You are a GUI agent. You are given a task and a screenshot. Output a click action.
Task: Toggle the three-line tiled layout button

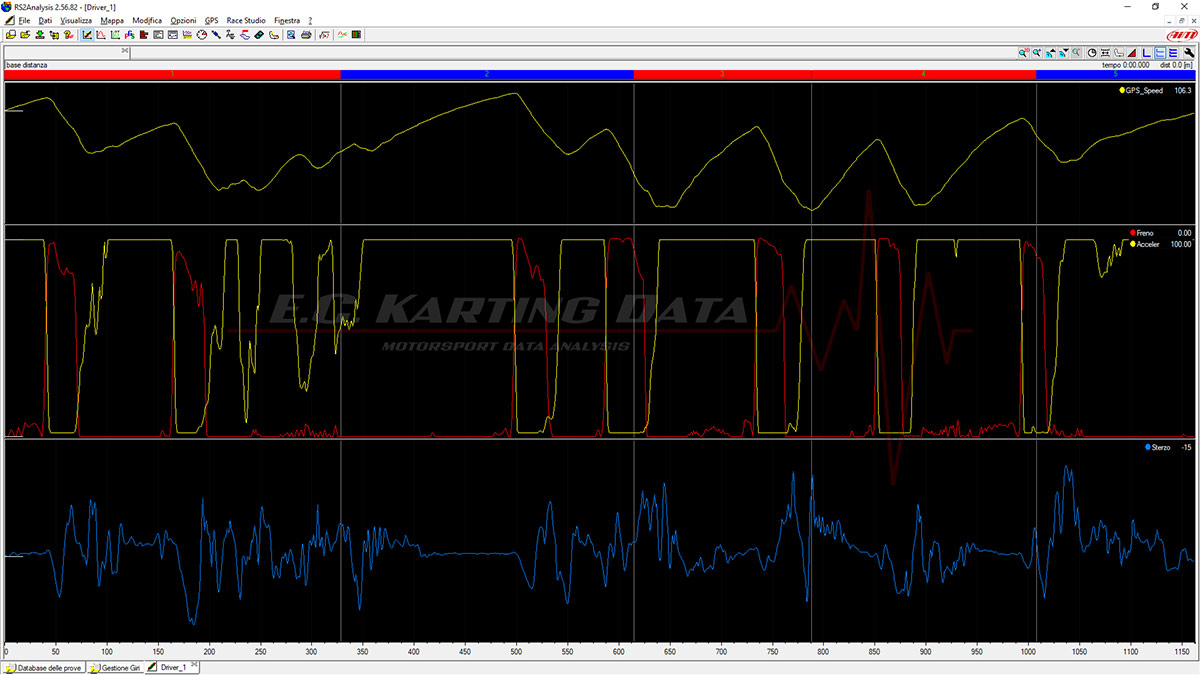[1173, 52]
